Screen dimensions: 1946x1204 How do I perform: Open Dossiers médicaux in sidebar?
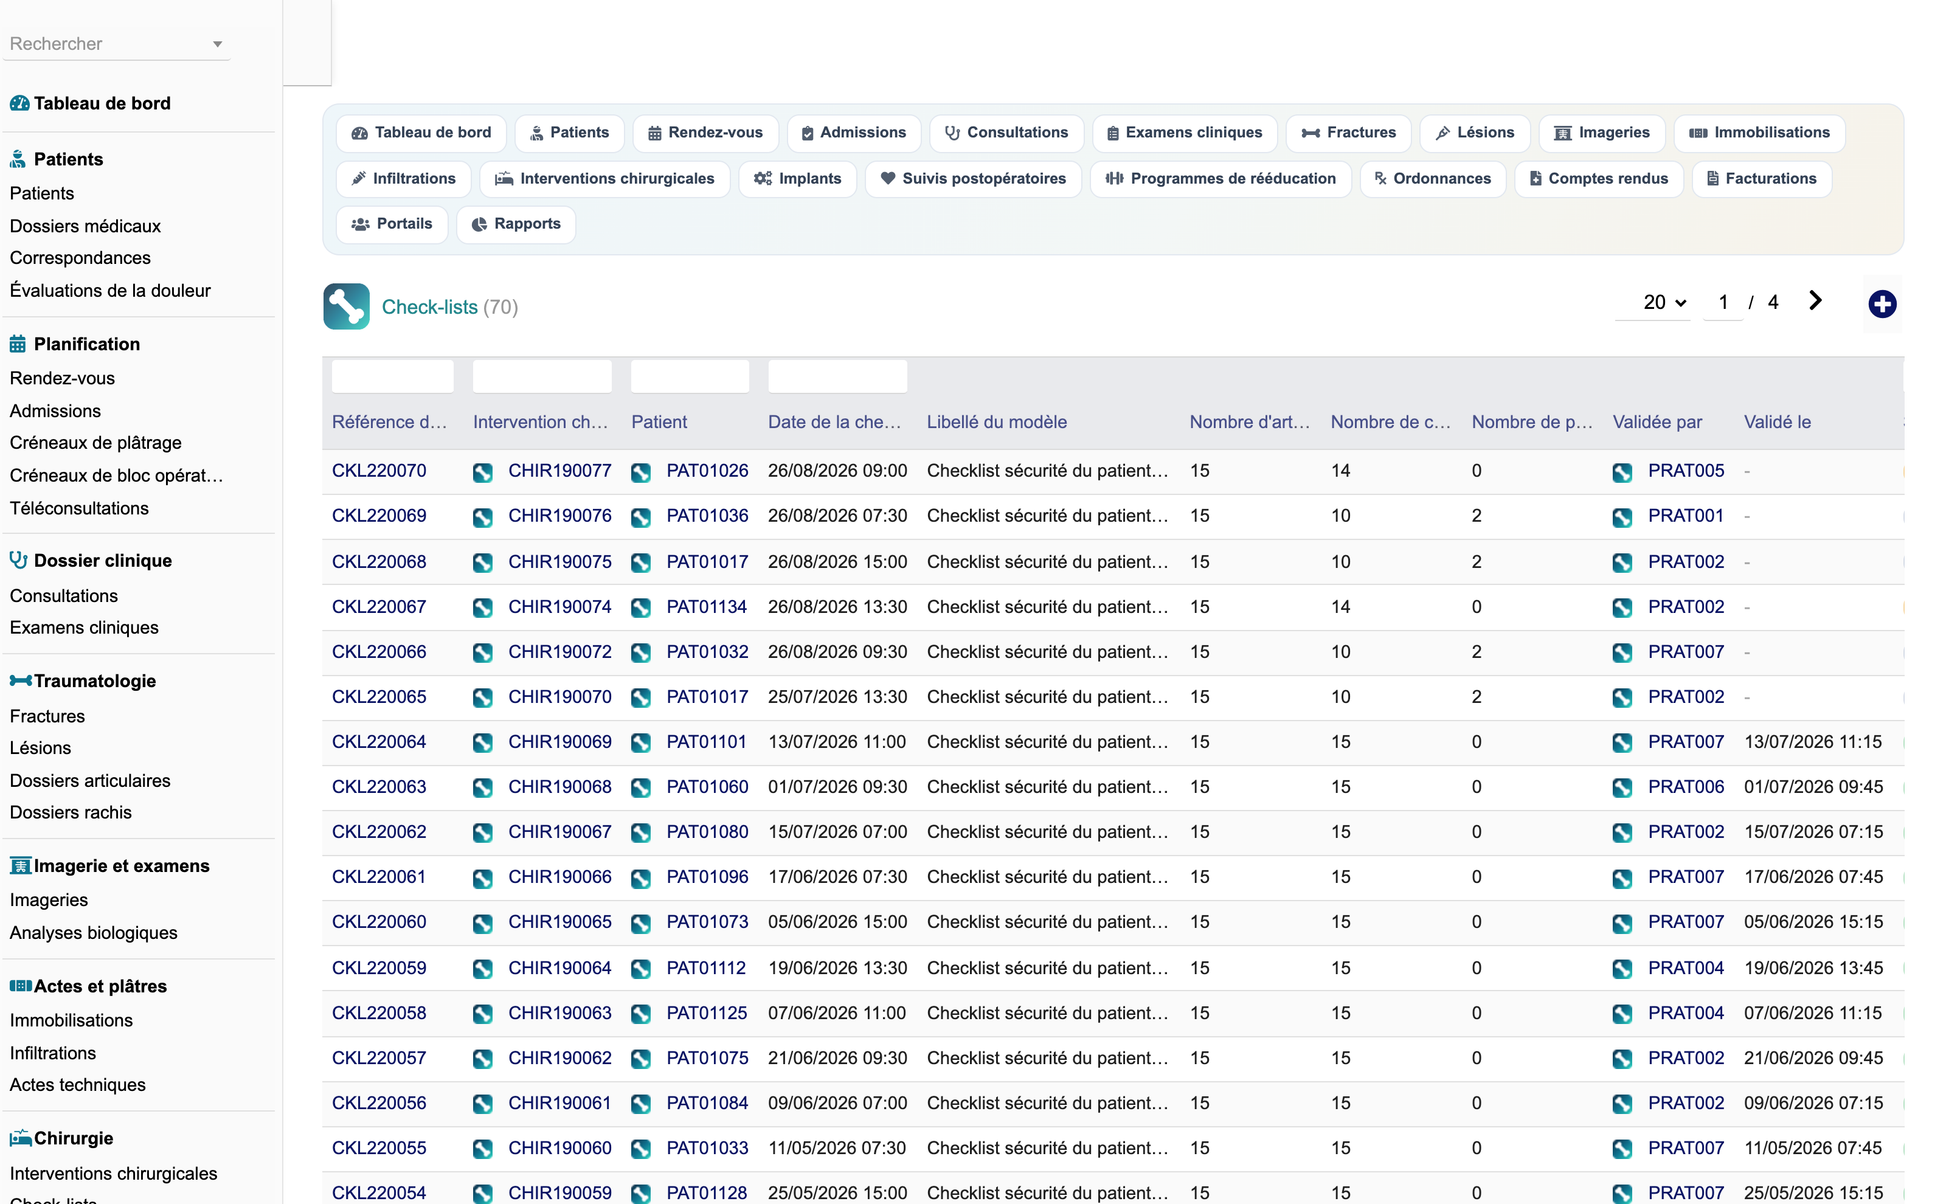coord(85,226)
